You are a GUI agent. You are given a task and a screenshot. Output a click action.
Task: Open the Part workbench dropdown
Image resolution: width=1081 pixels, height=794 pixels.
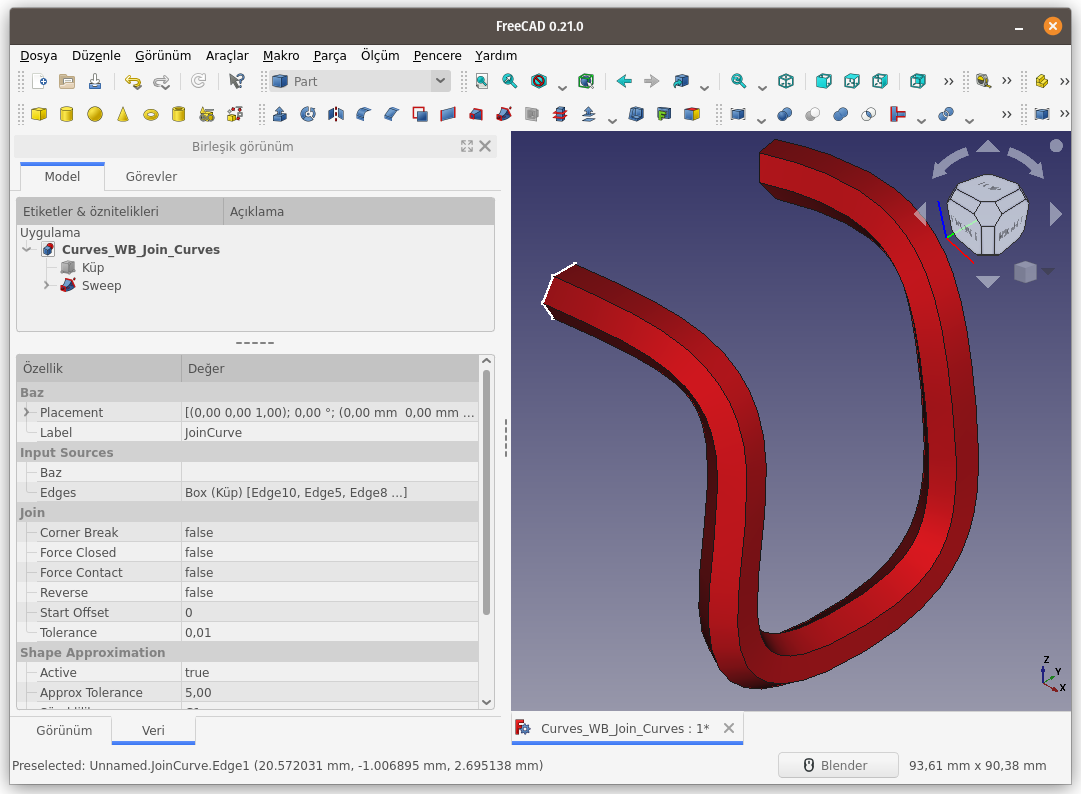[361, 81]
